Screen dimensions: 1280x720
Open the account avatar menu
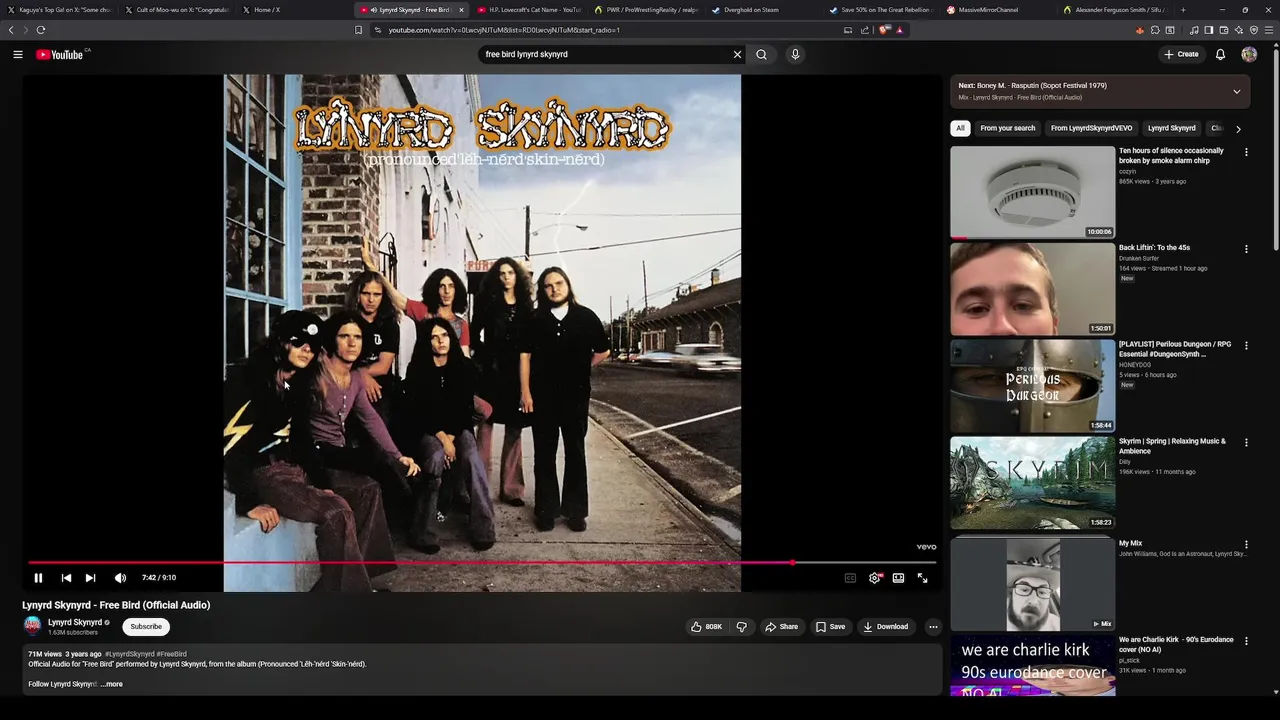click(x=1249, y=54)
